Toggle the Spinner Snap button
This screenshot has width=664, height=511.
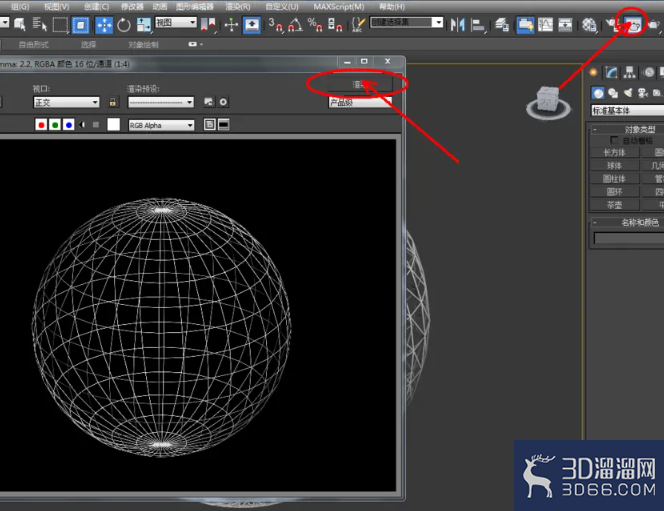tap(335, 25)
